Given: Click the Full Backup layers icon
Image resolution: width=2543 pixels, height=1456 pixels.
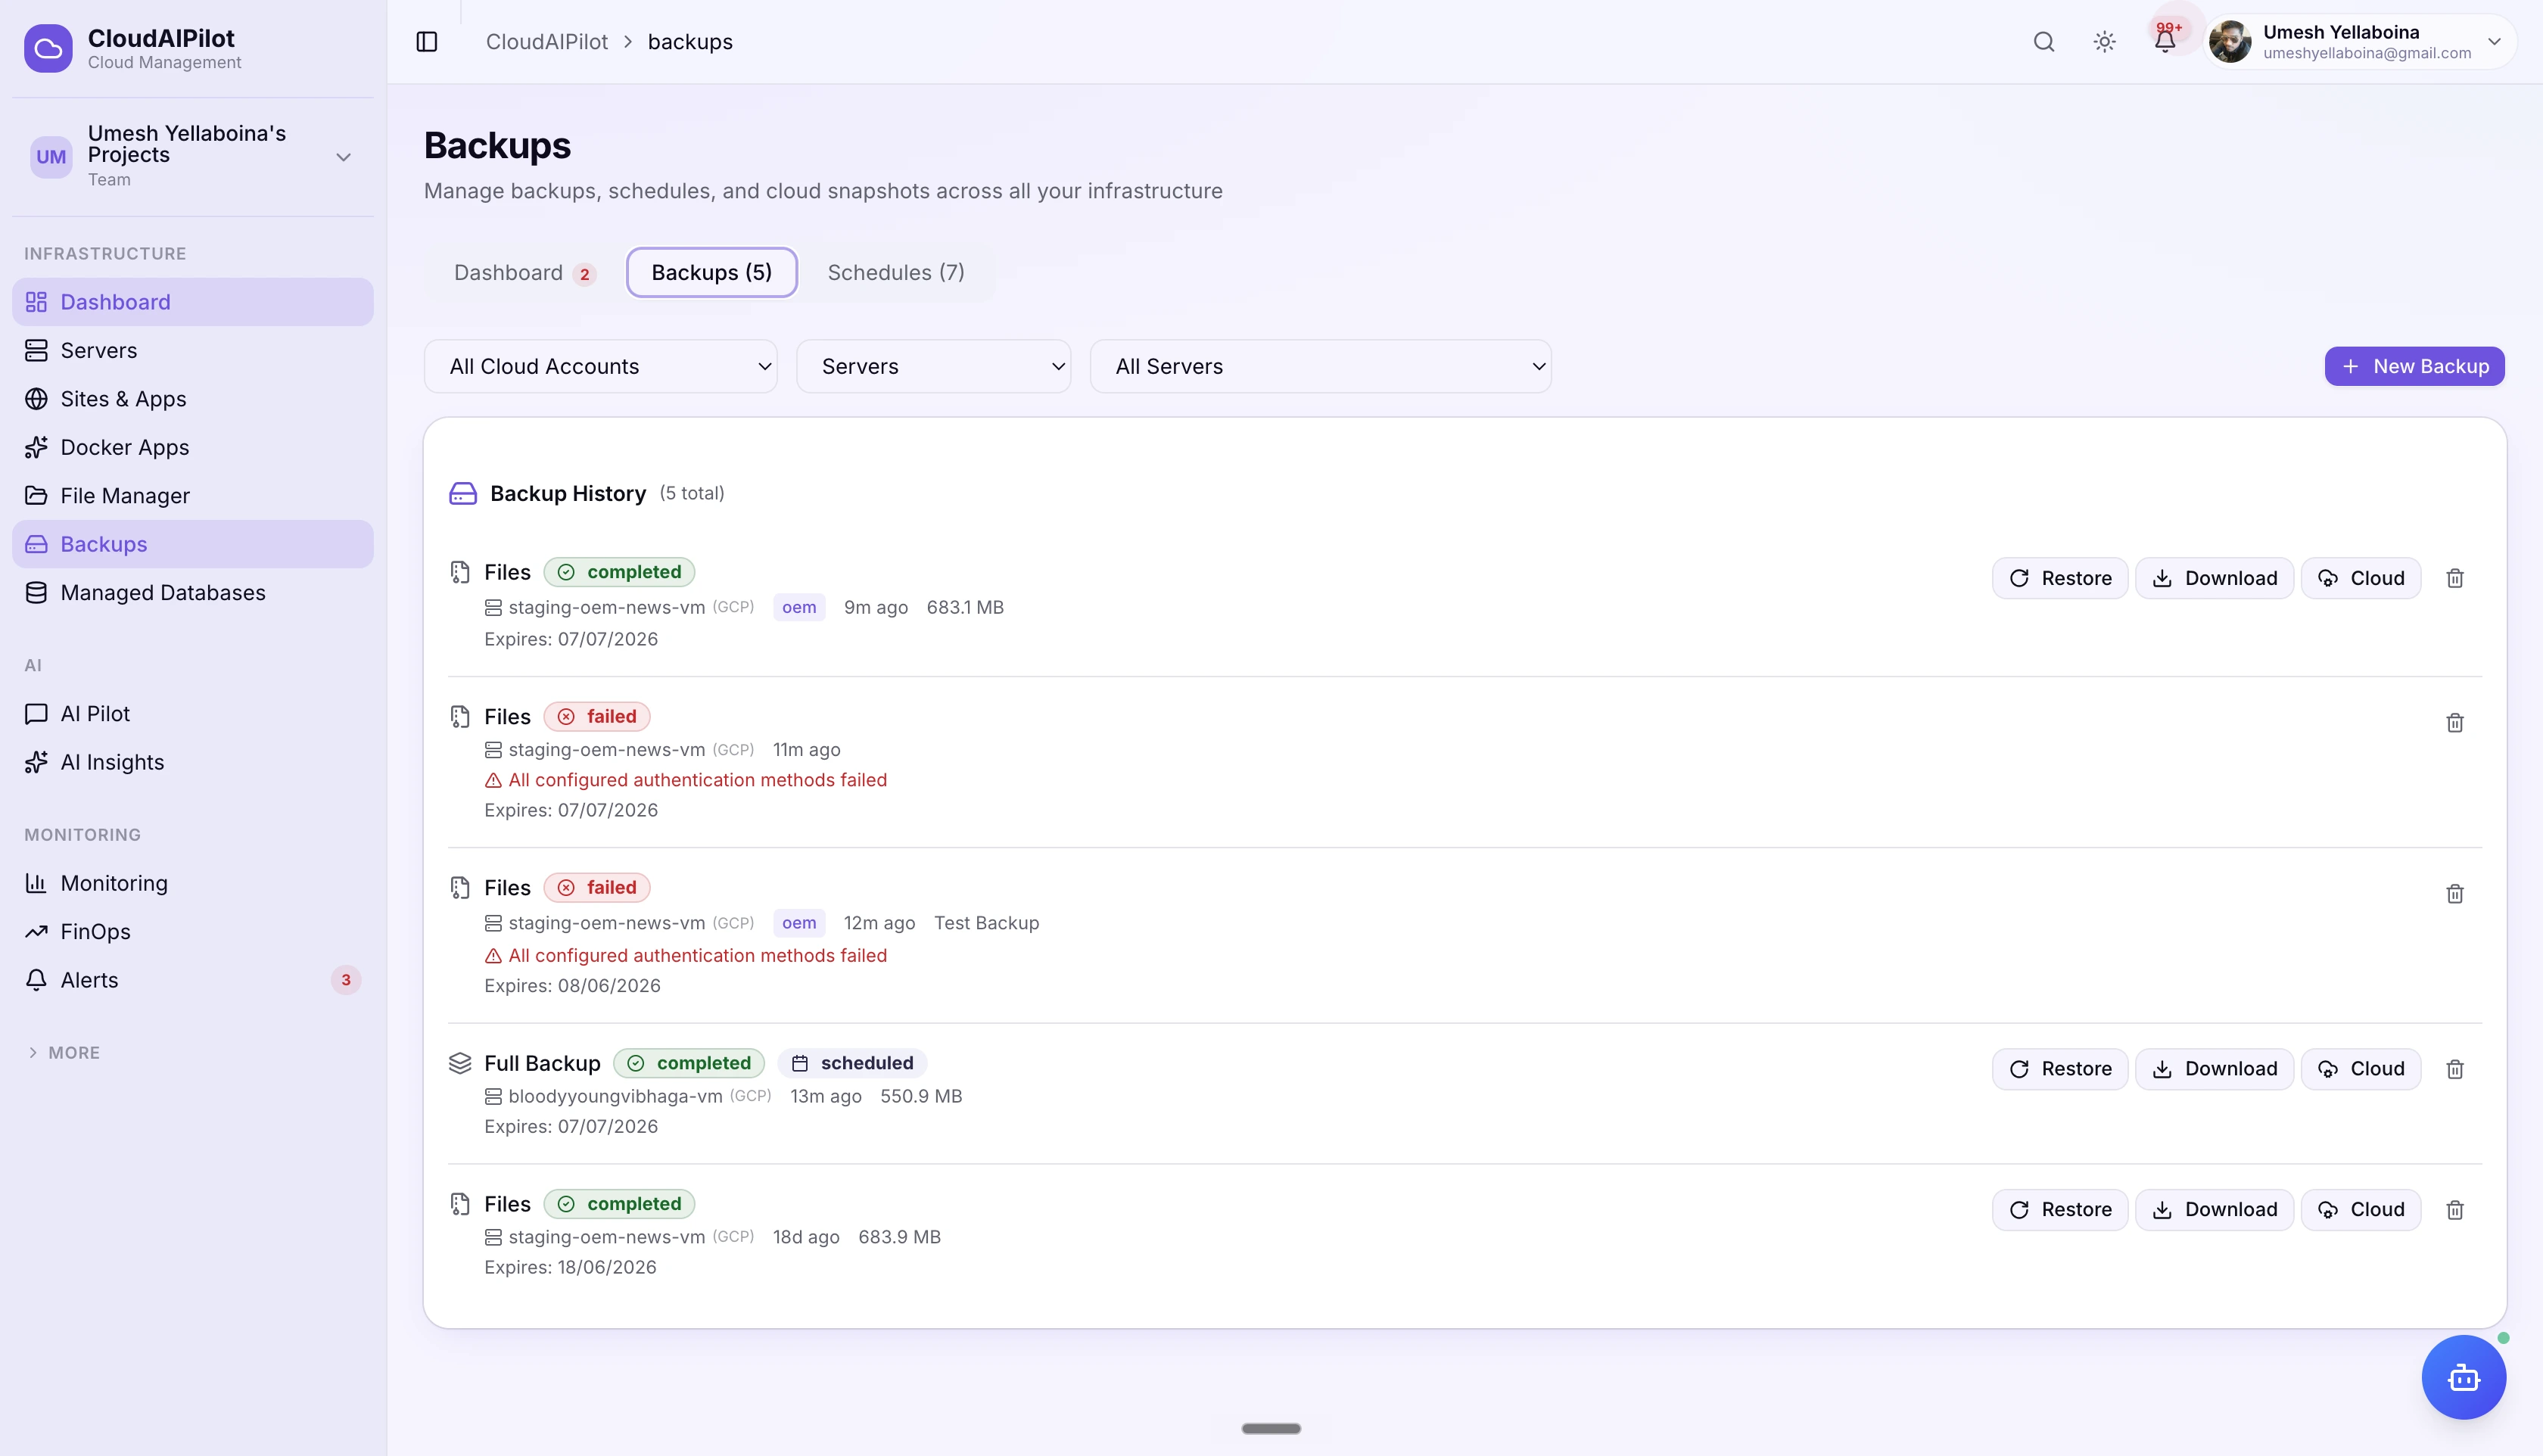Looking at the screenshot, I should (x=460, y=1063).
